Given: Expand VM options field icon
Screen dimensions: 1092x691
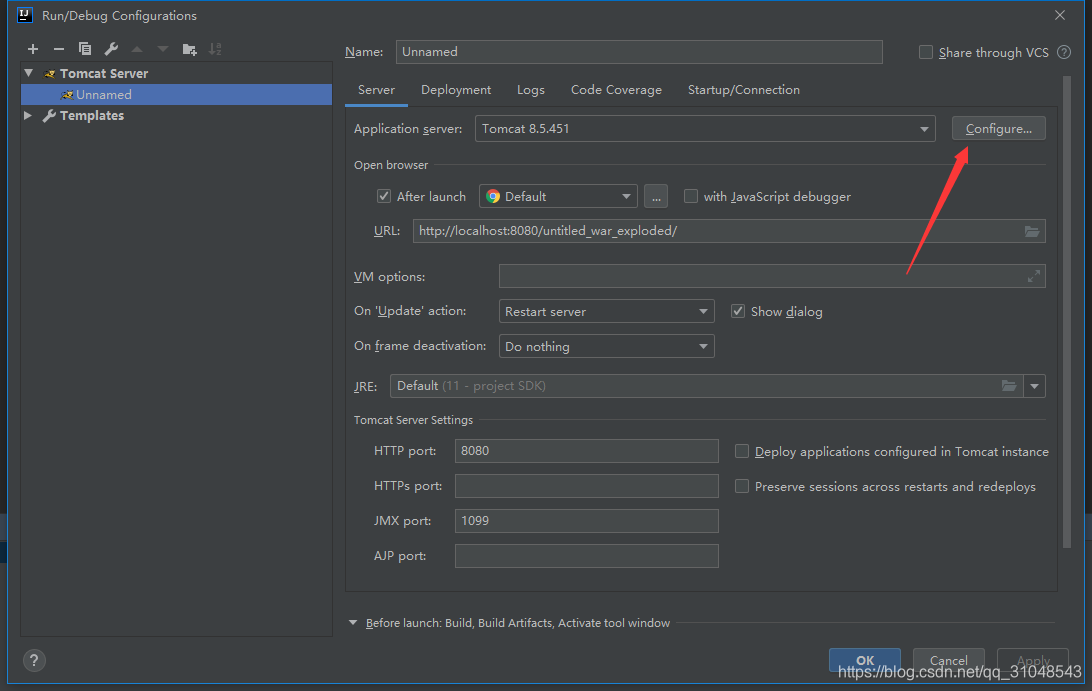Looking at the screenshot, I should tap(1034, 277).
